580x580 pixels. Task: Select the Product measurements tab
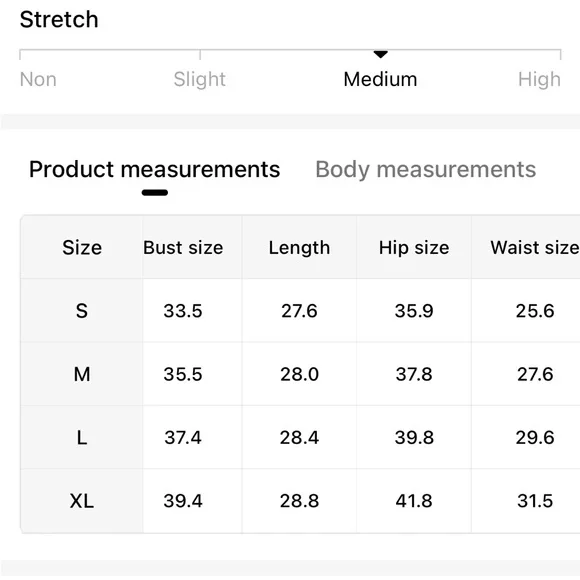coord(155,170)
